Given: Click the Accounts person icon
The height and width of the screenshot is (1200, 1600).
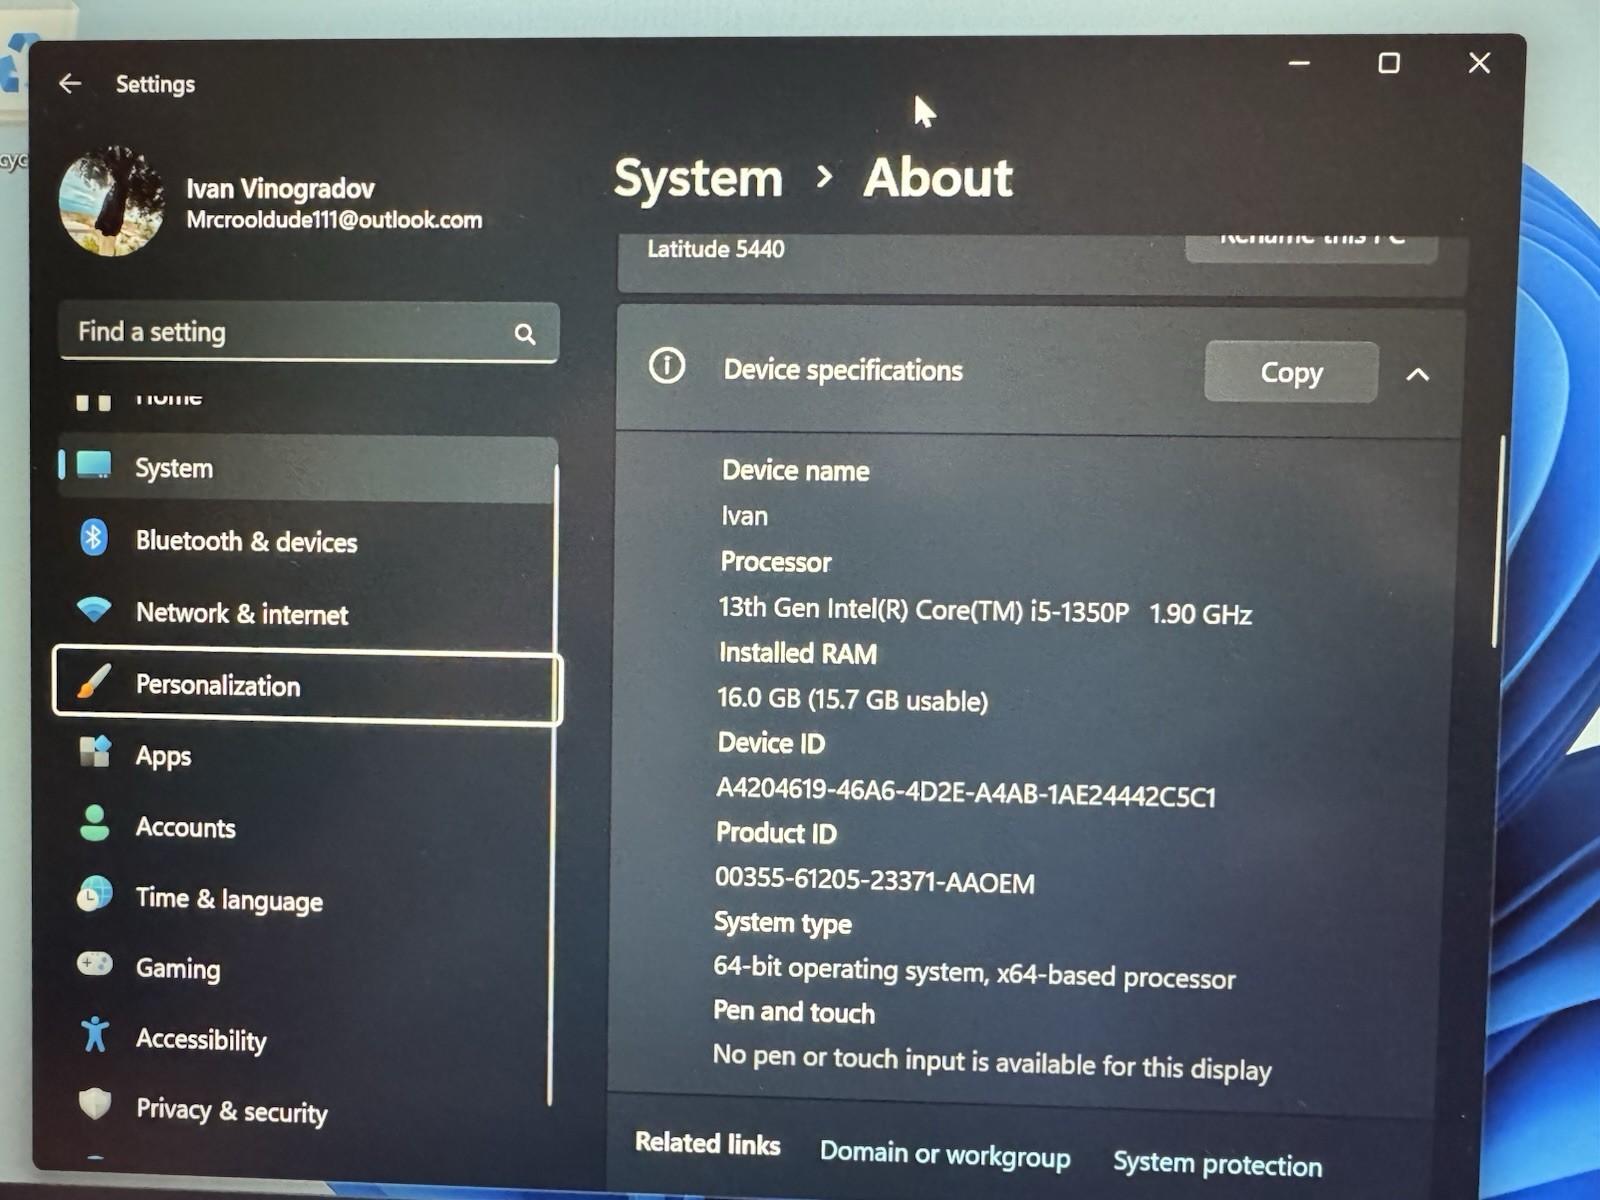Looking at the screenshot, I should (x=95, y=823).
